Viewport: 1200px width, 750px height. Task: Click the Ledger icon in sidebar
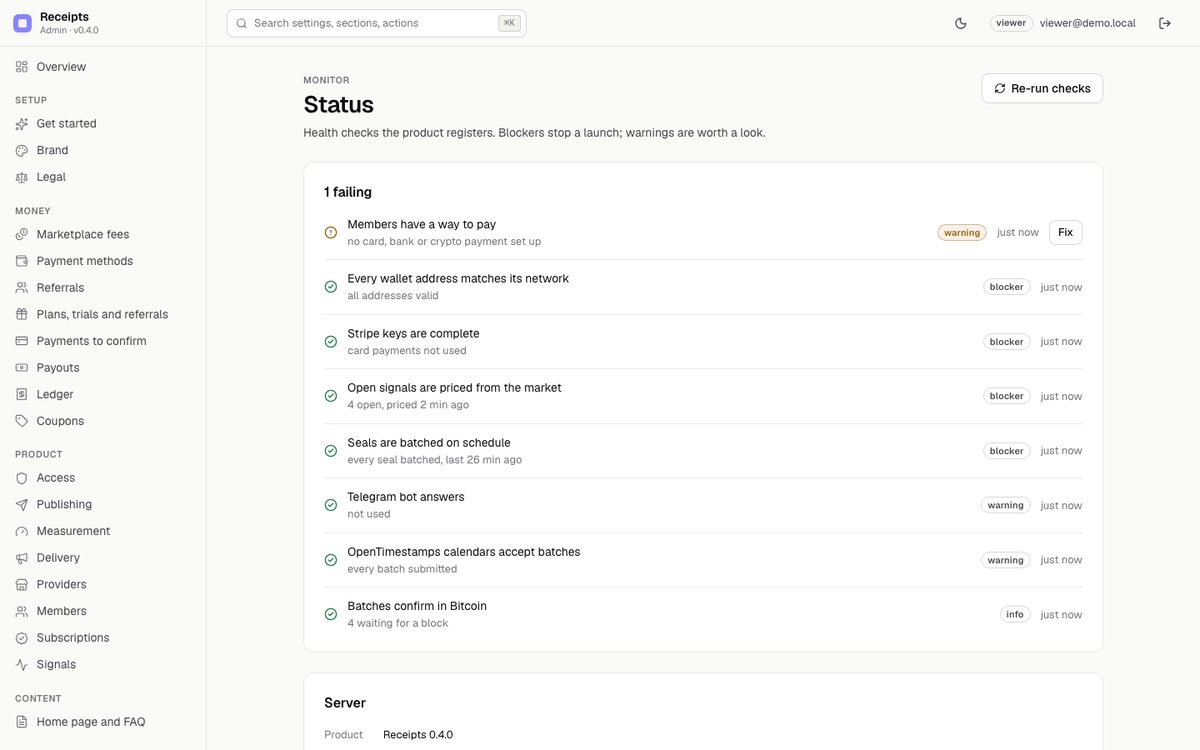pos(22,394)
